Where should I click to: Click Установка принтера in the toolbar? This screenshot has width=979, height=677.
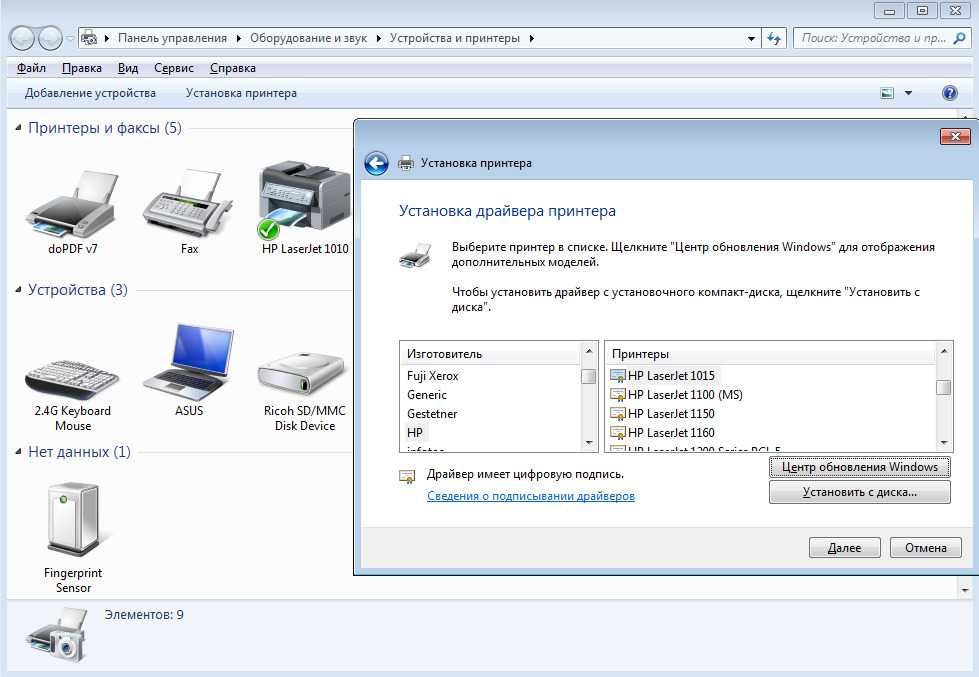click(241, 93)
